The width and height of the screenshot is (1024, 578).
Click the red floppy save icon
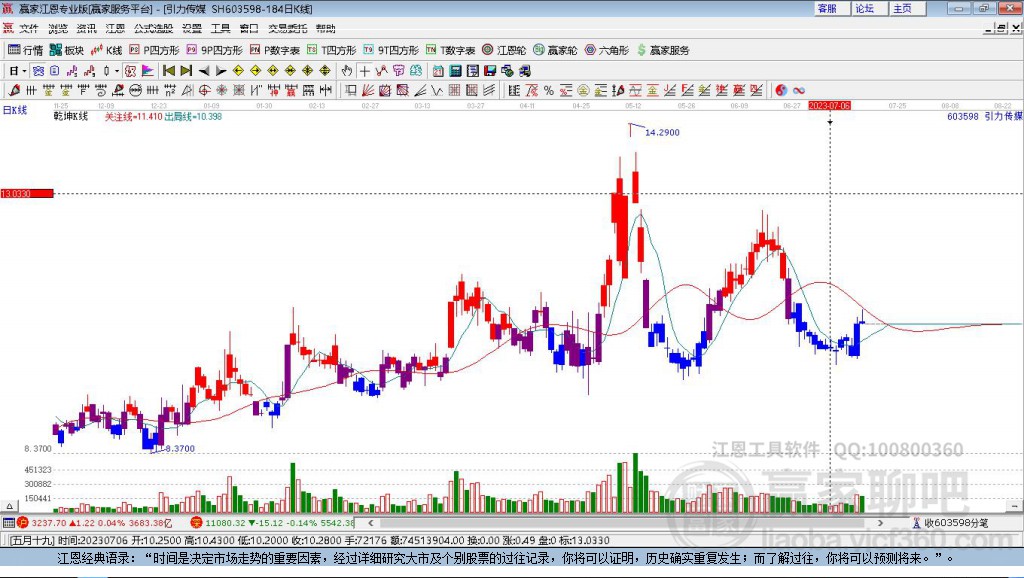coord(490,71)
